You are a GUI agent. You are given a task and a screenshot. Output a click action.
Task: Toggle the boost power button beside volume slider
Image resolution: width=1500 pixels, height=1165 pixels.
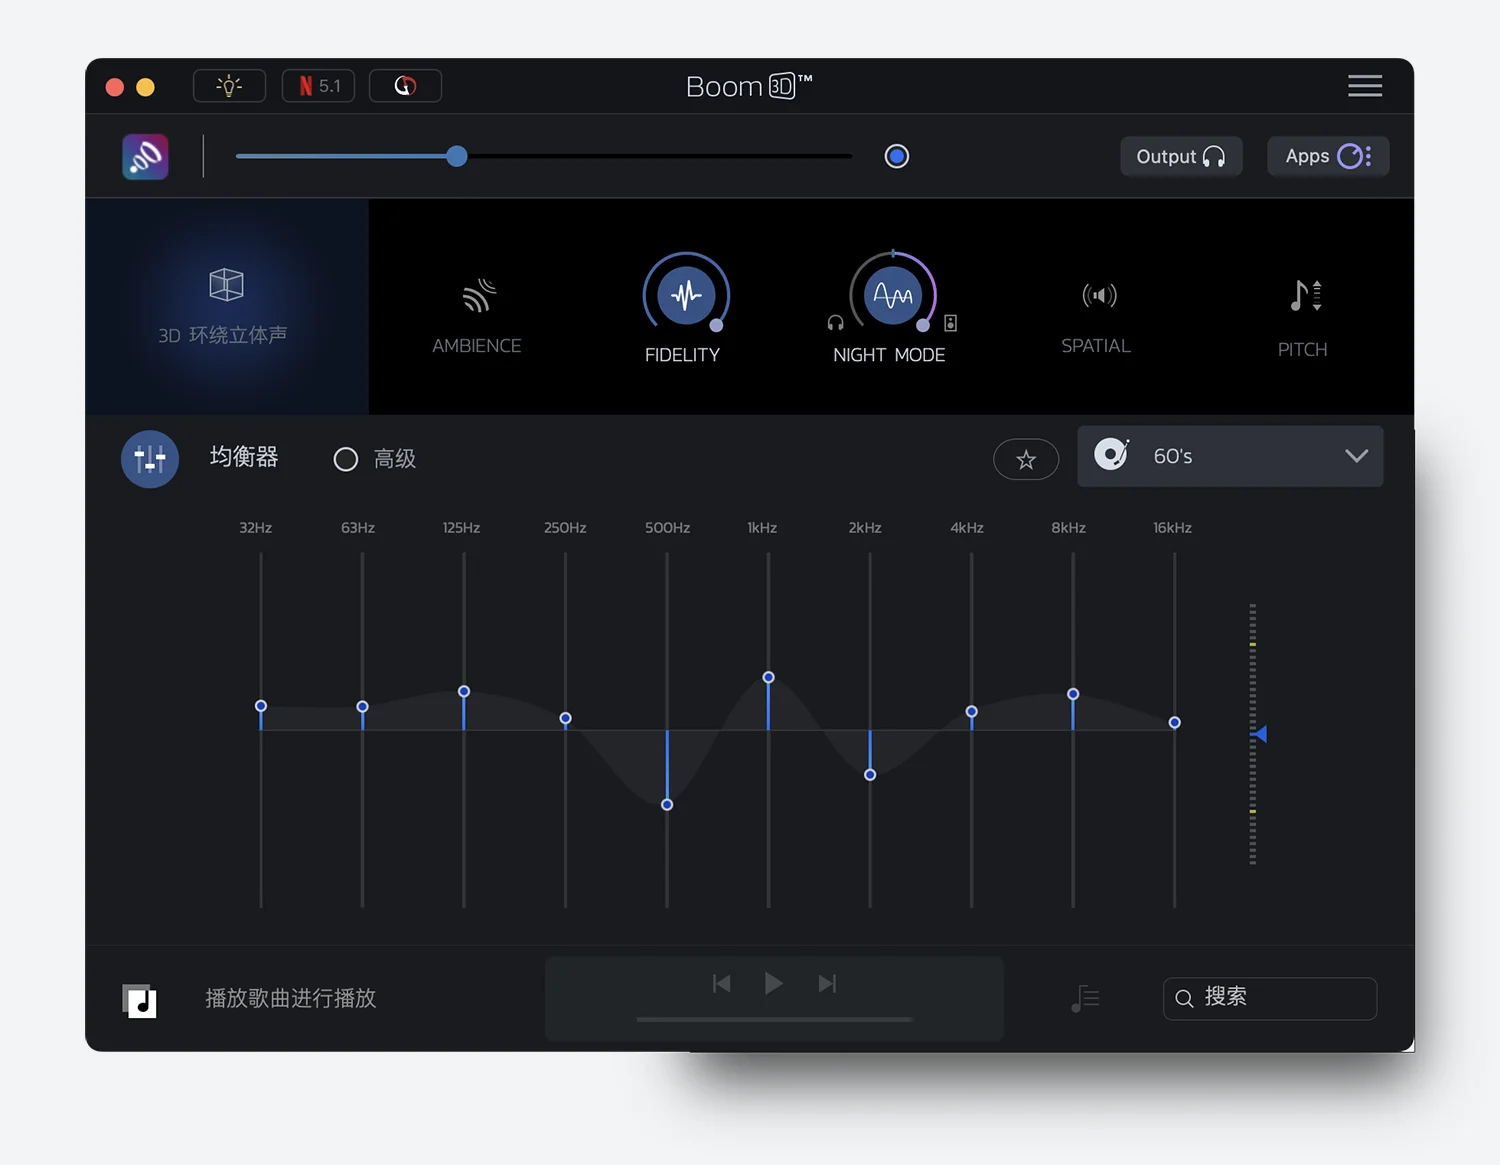click(x=897, y=156)
